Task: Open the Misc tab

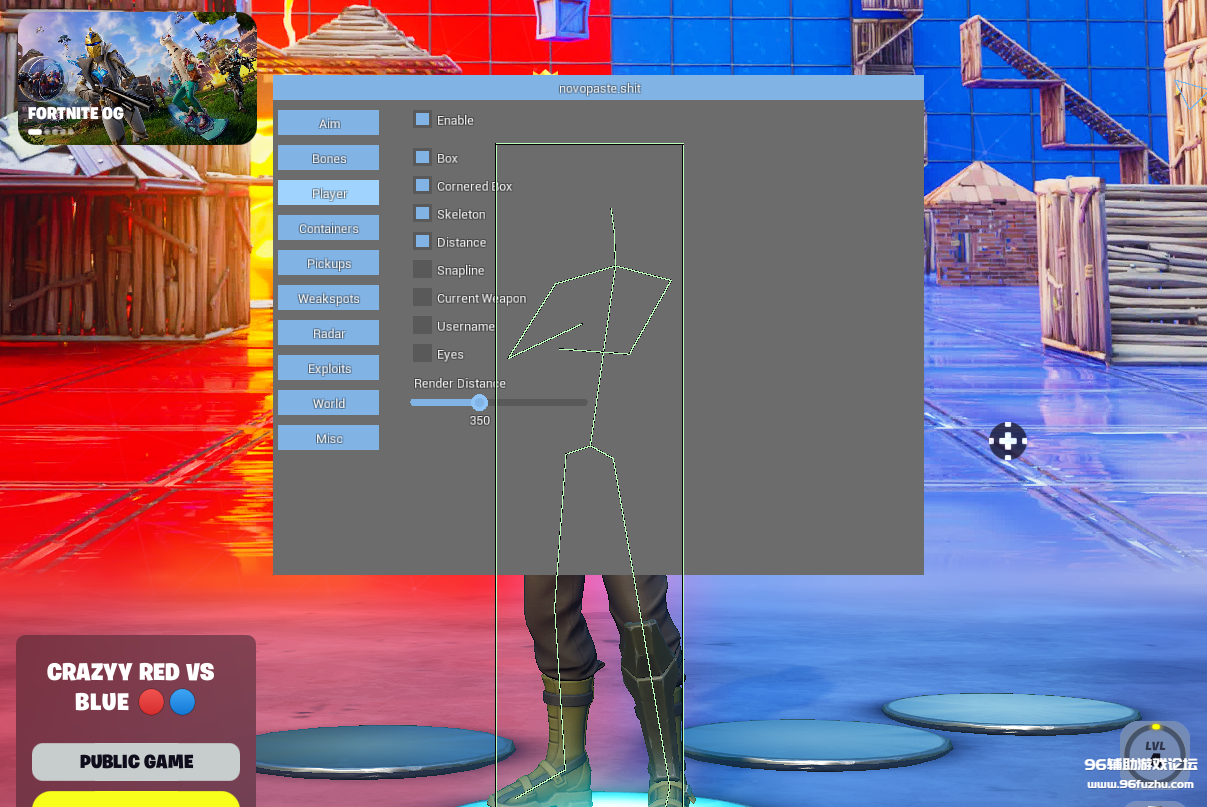Action: click(328, 438)
